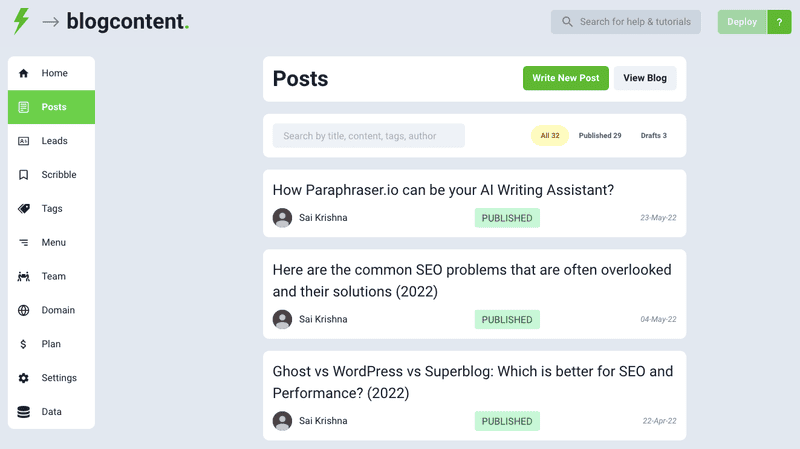Filter posts by Published 29
The height and width of the screenshot is (449, 800).
coord(600,135)
